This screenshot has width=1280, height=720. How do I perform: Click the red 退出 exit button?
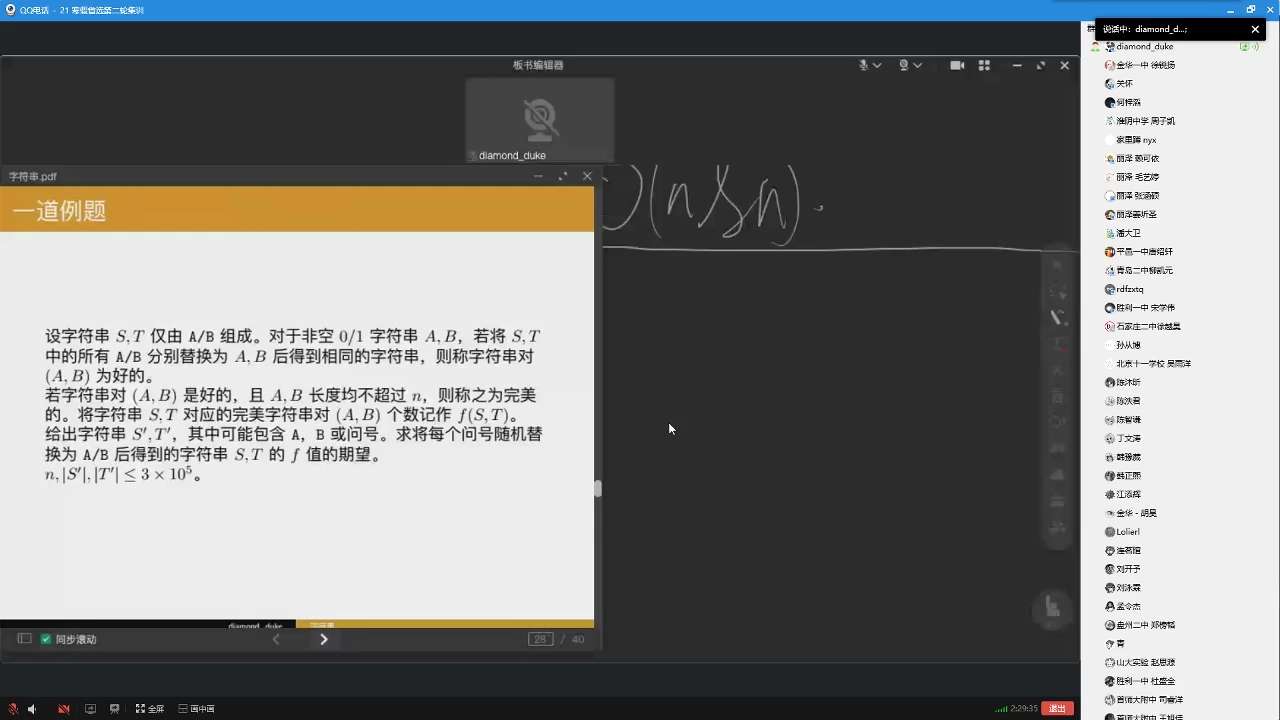[x=1057, y=708]
